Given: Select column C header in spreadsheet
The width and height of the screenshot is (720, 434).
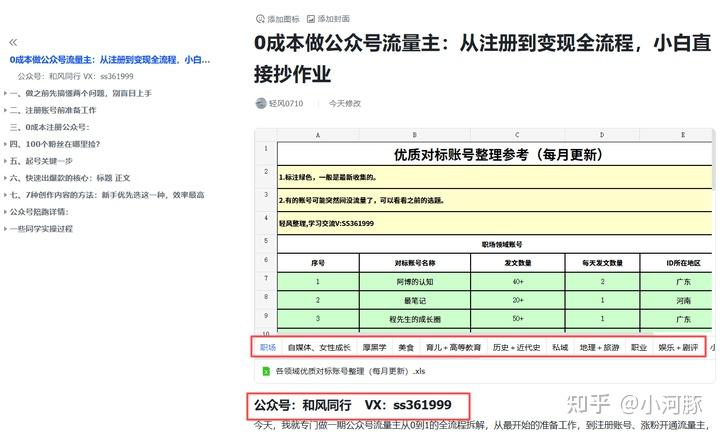Looking at the screenshot, I should pyautogui.click(x=518, y=135).
